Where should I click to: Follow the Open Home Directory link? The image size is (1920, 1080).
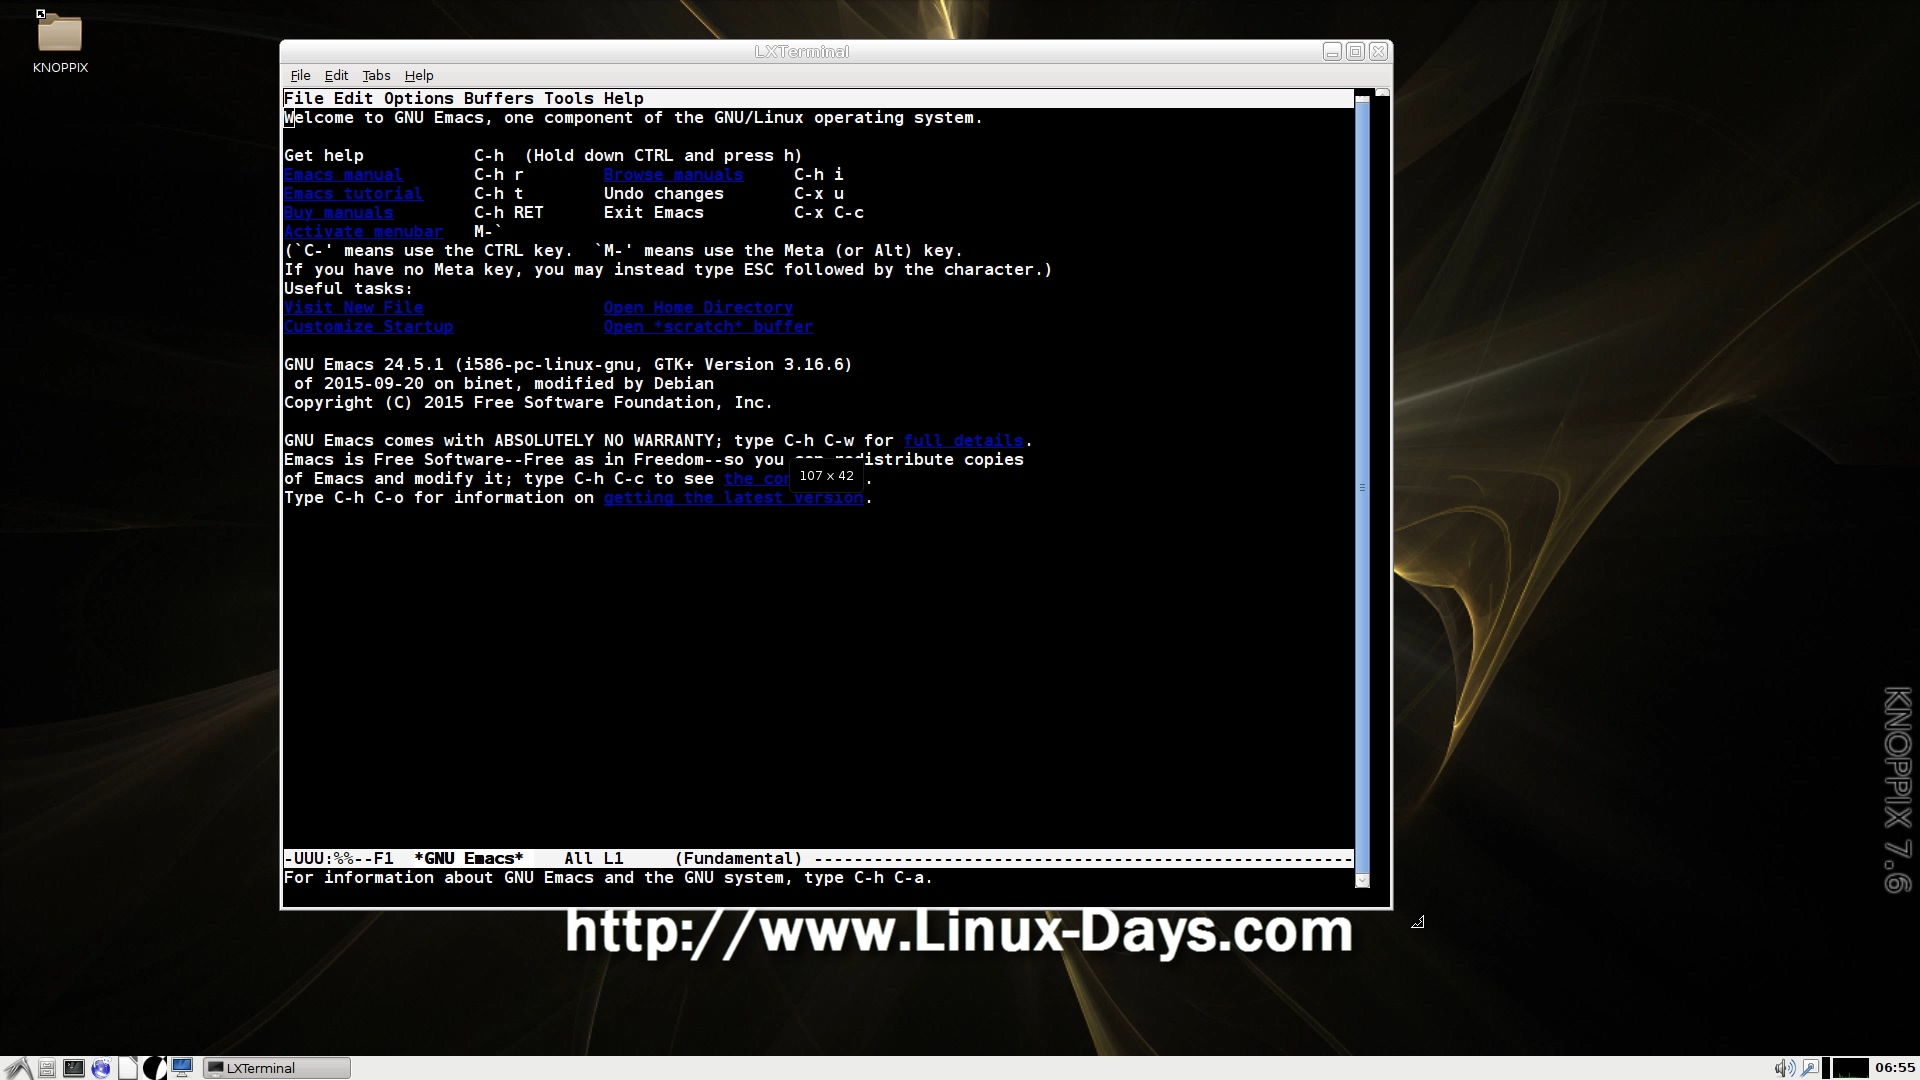click(x=698, y=307)
